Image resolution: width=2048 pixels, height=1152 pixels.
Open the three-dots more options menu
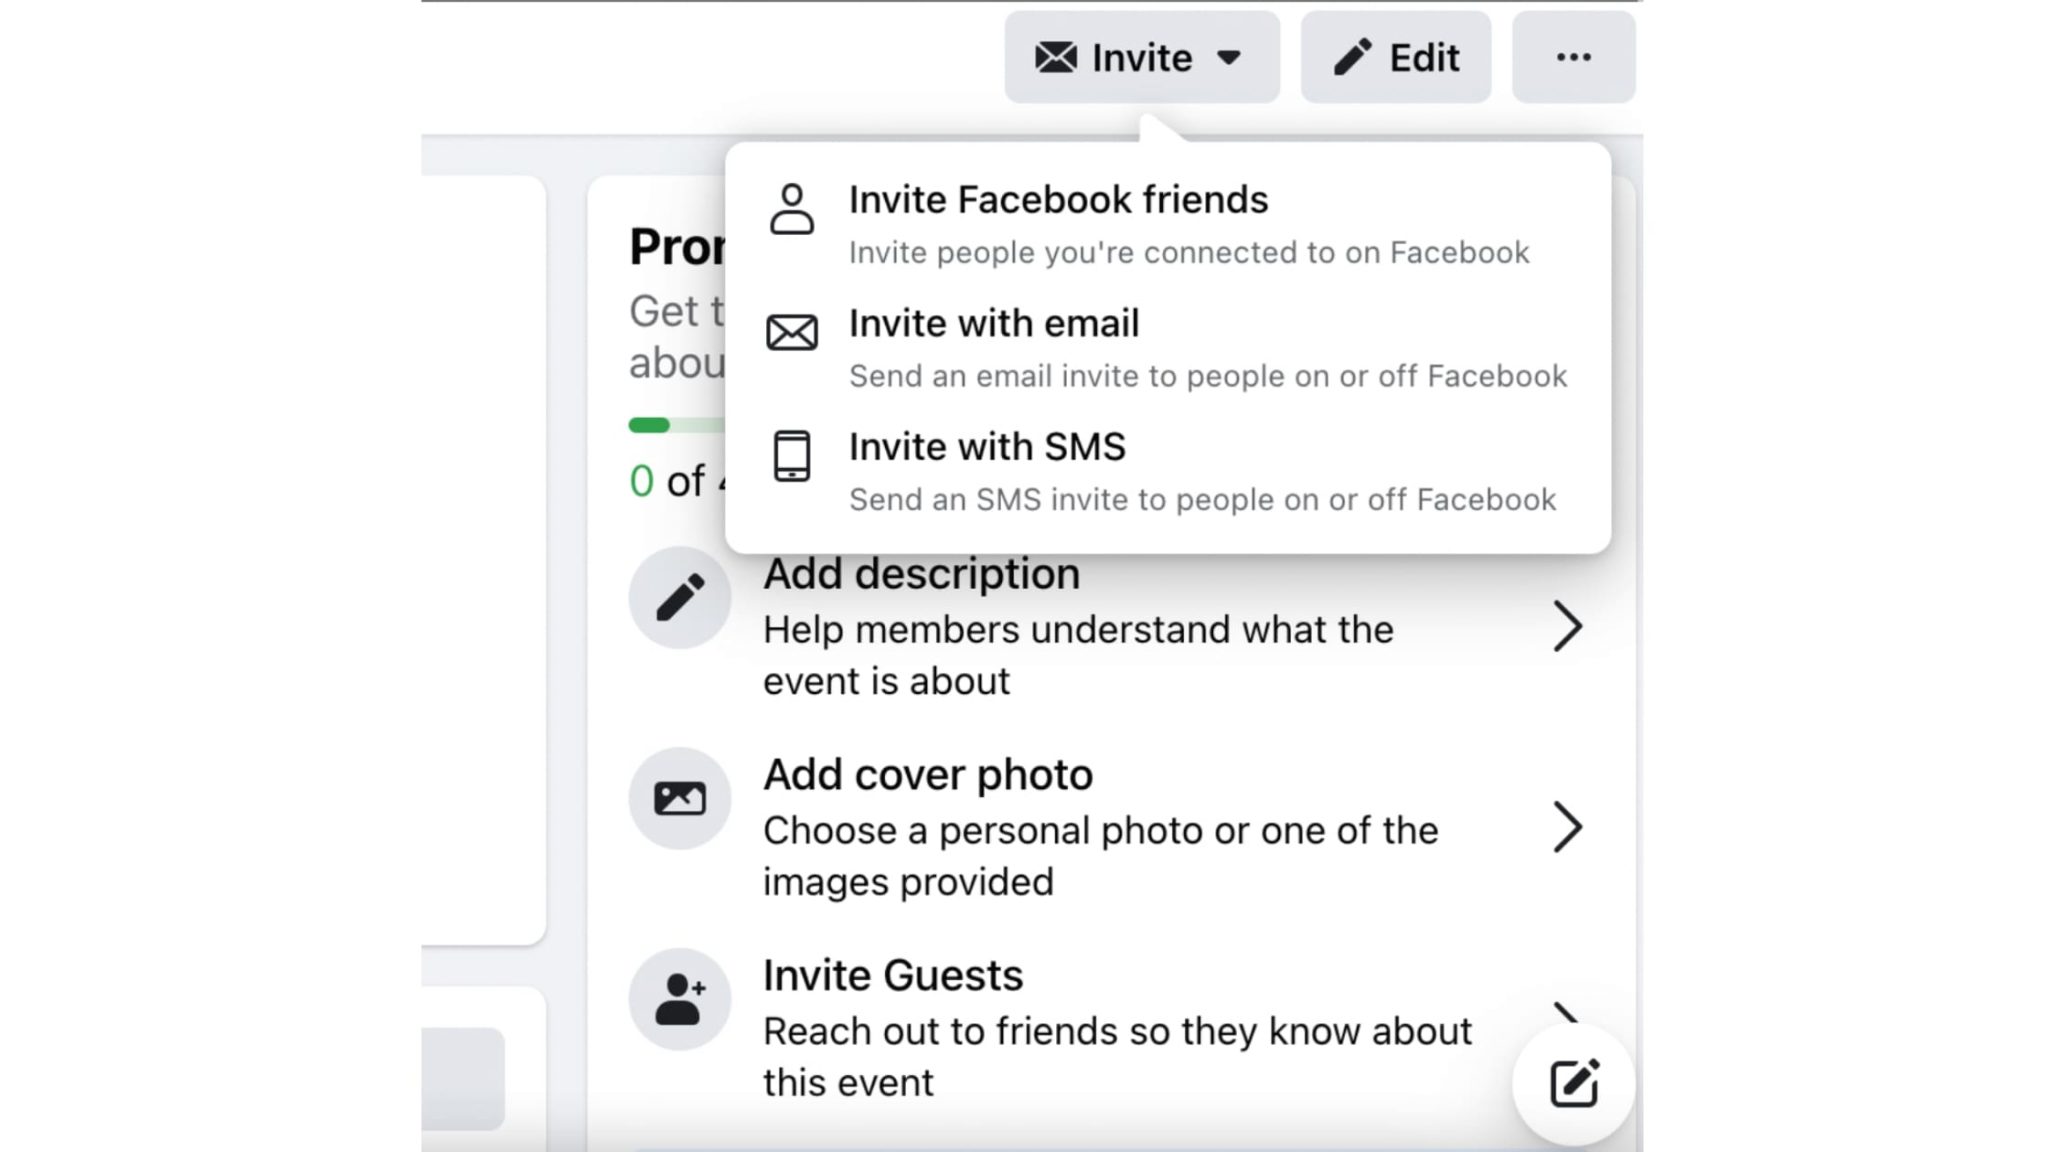(x=1573, y=58)
